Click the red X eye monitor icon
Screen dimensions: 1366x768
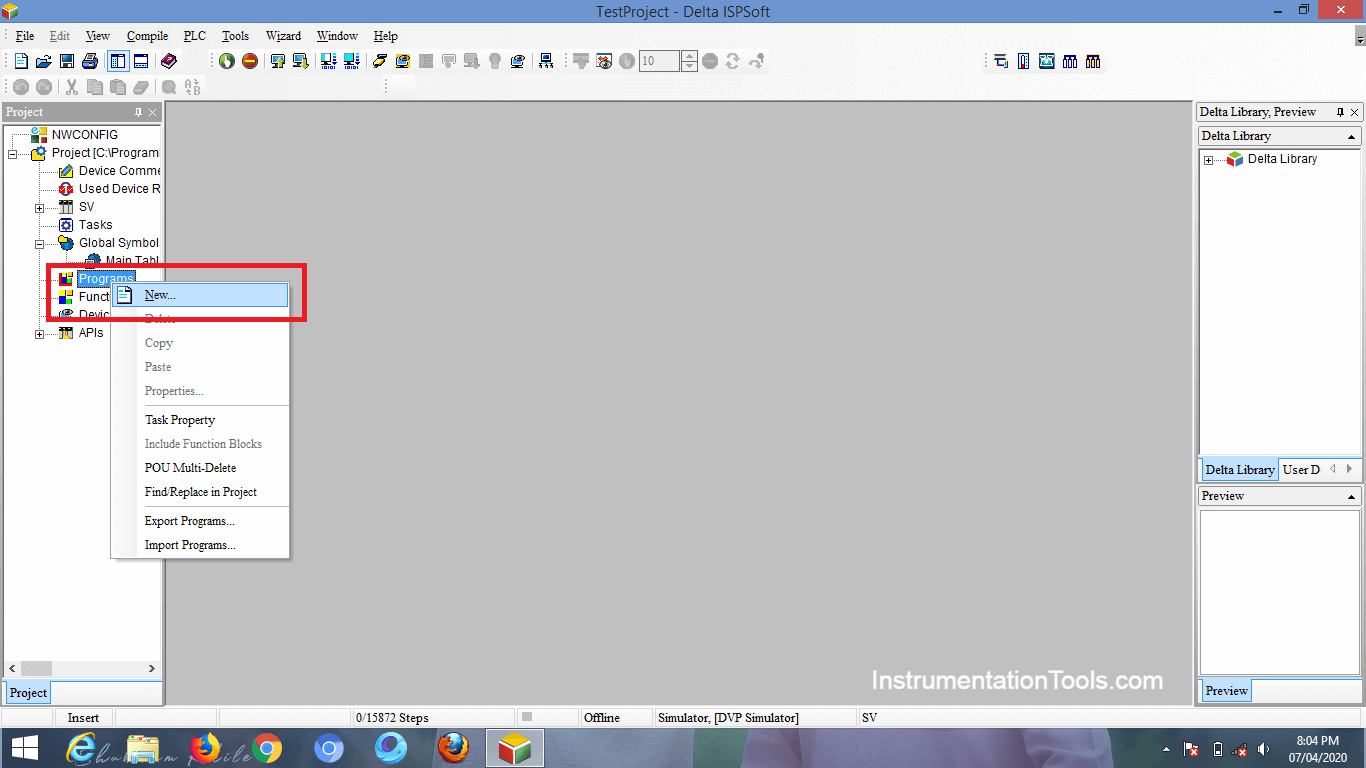click(604, 61)
